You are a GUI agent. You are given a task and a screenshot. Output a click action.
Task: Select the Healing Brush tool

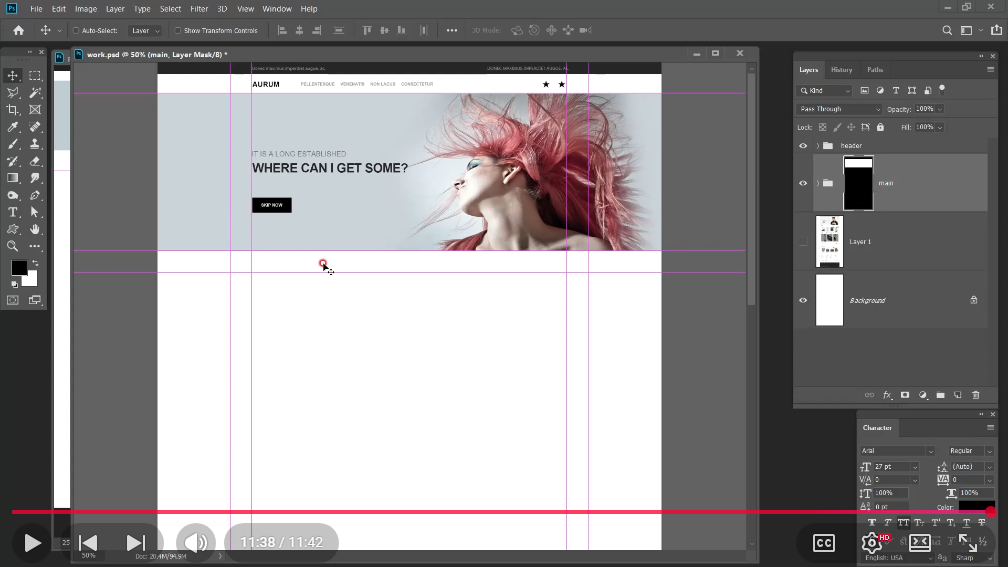[x=35, y=127]
